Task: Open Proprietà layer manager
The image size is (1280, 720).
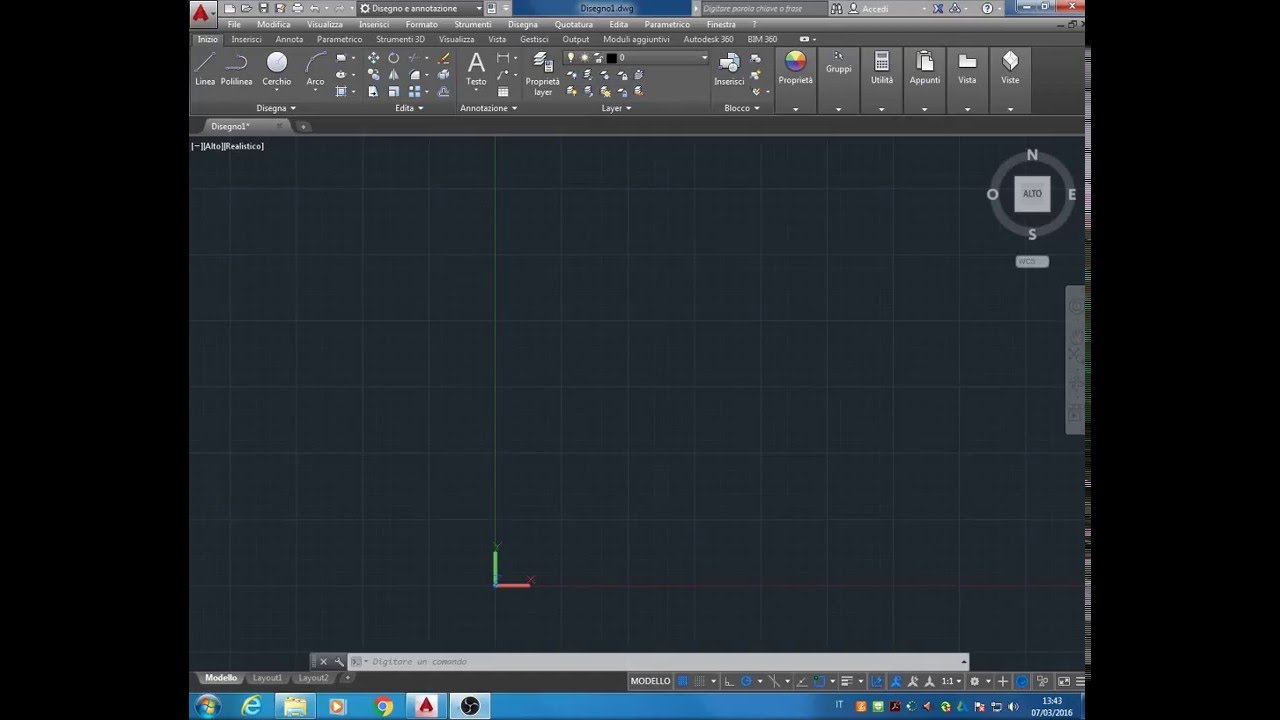Action: 543,73
